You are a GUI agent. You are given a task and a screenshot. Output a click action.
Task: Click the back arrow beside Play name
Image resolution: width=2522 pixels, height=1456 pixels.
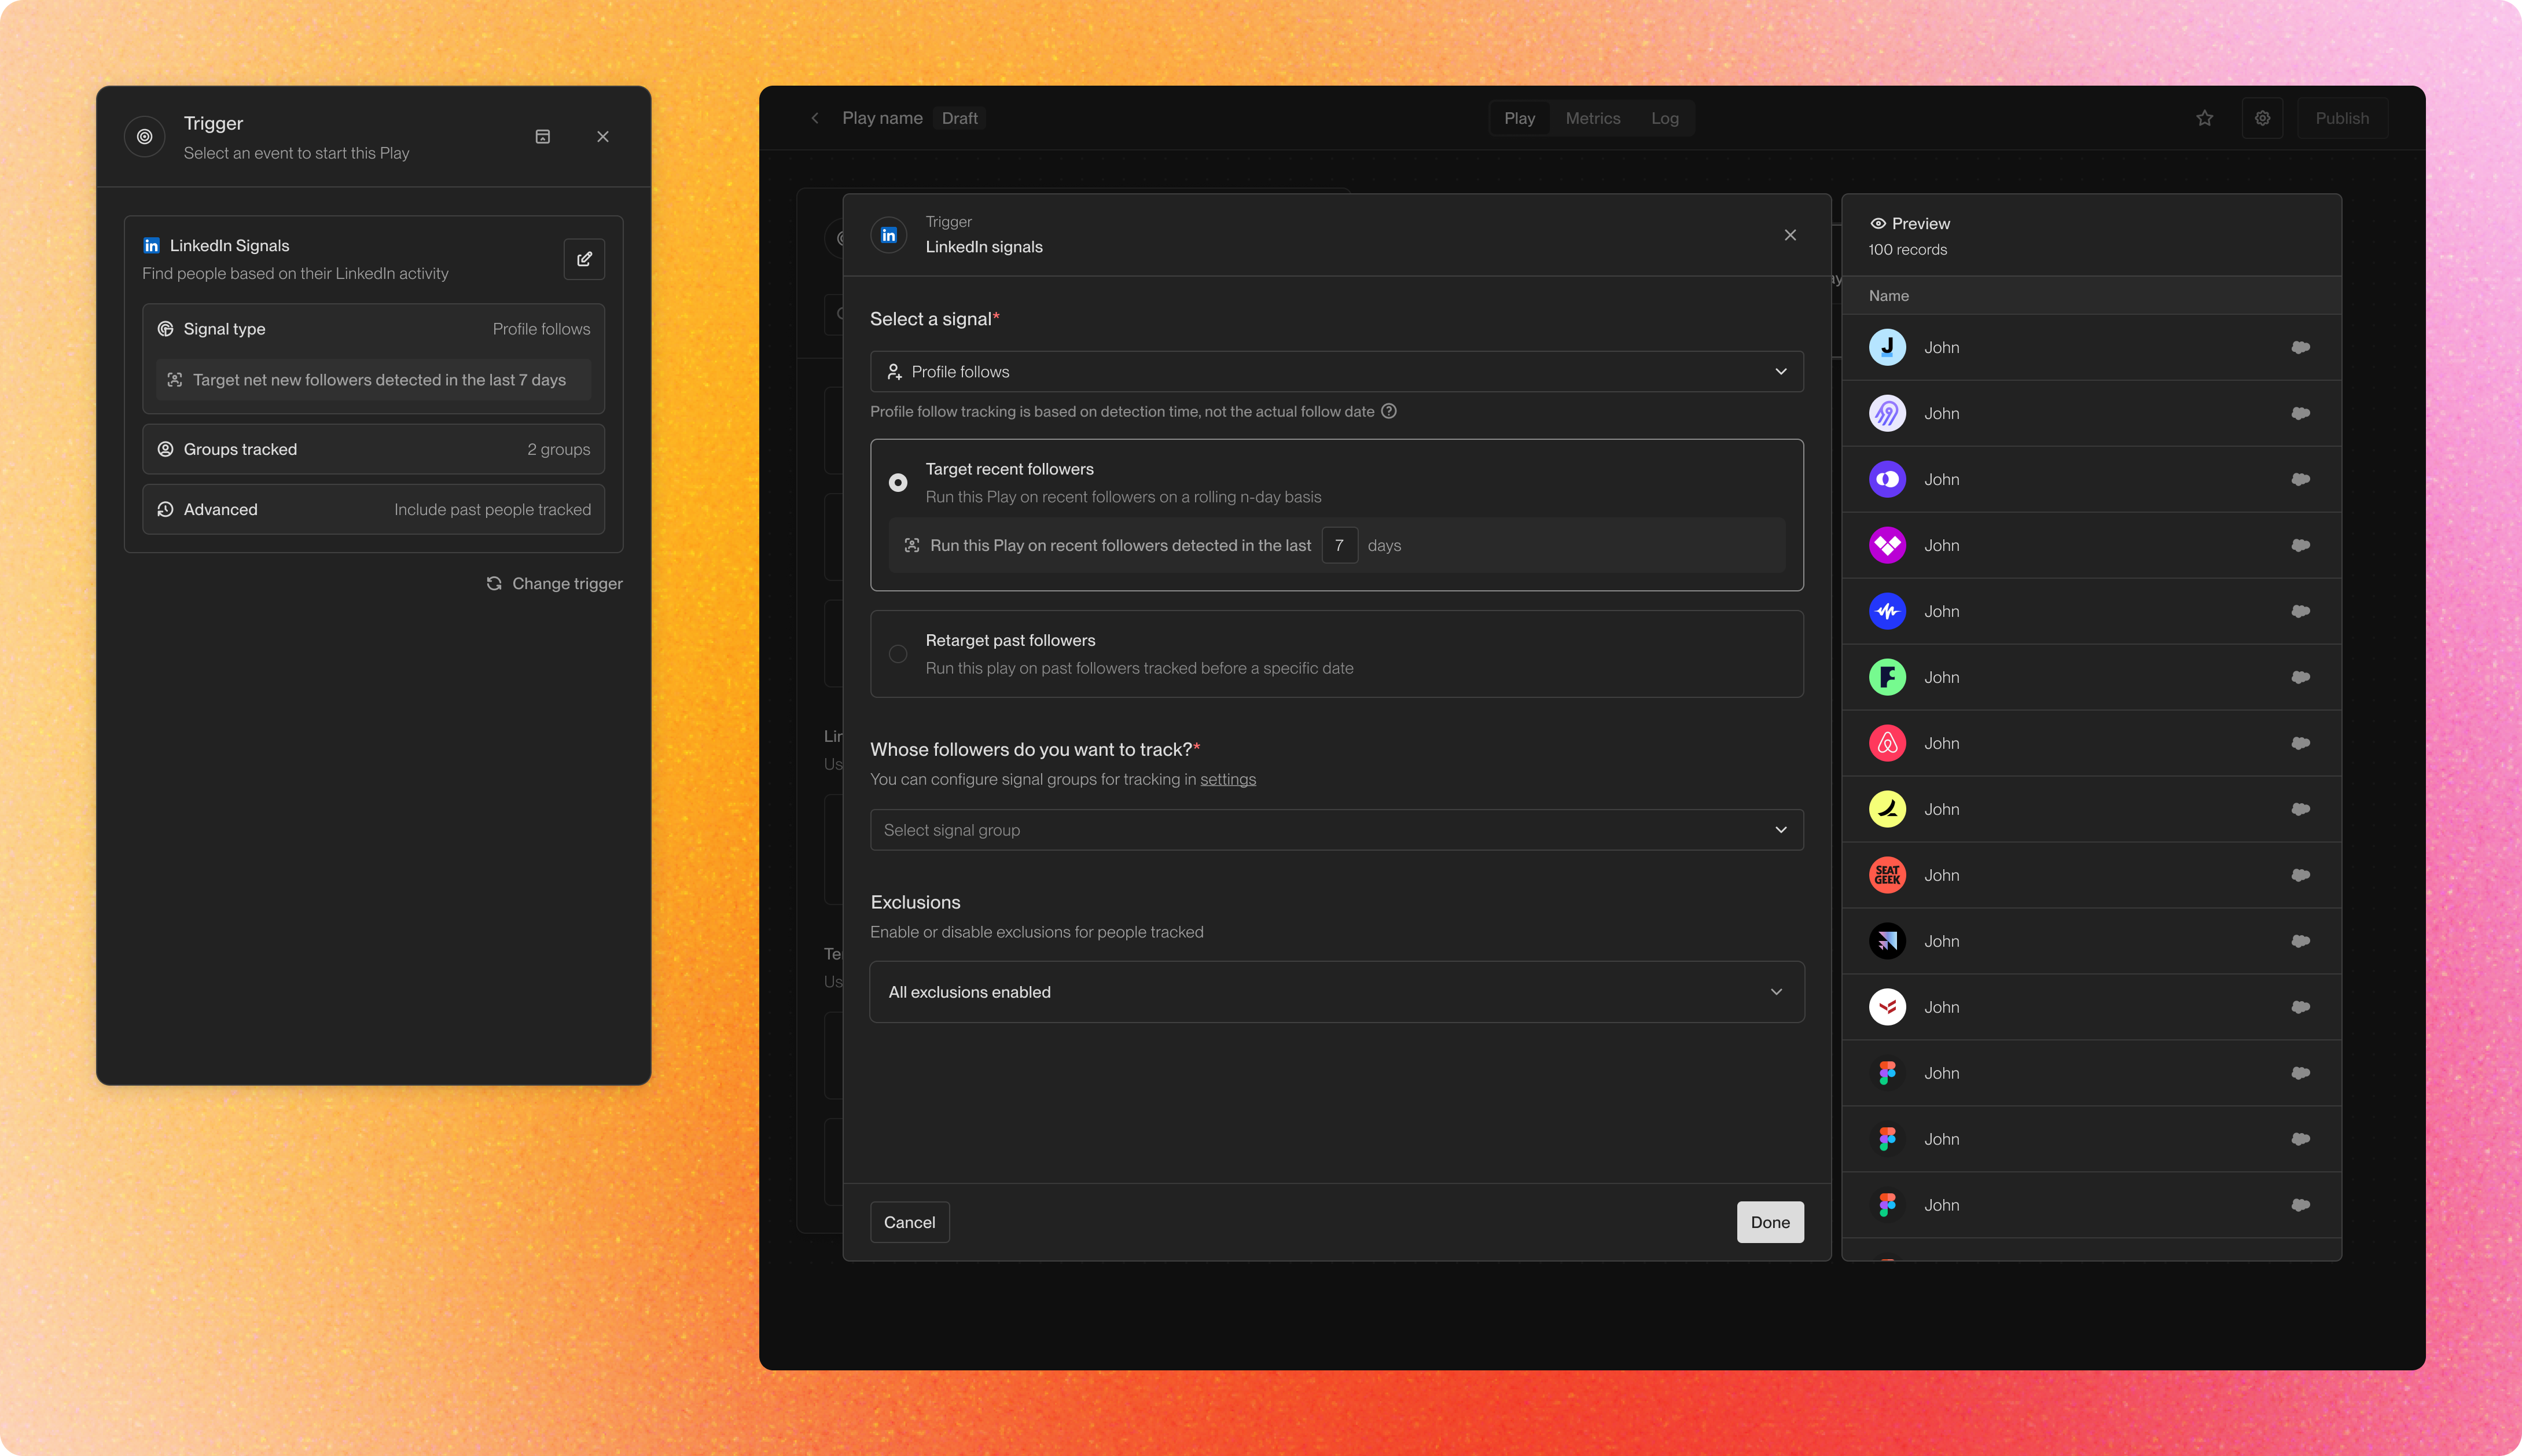pos(815,118)
